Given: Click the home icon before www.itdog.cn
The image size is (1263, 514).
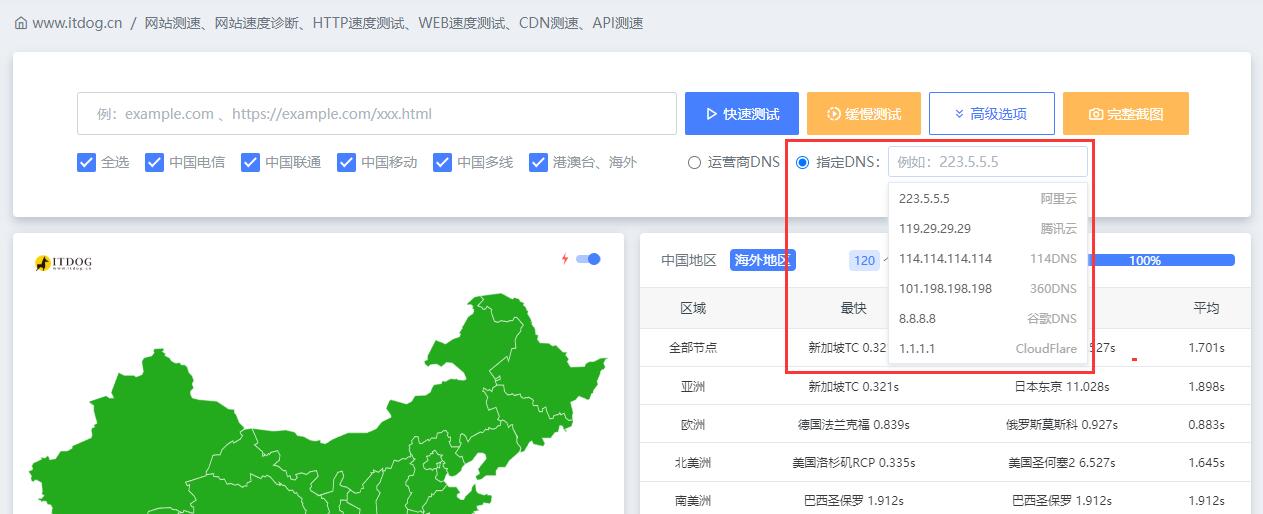Looking at the screenshot, I should [x=20, y=23].
